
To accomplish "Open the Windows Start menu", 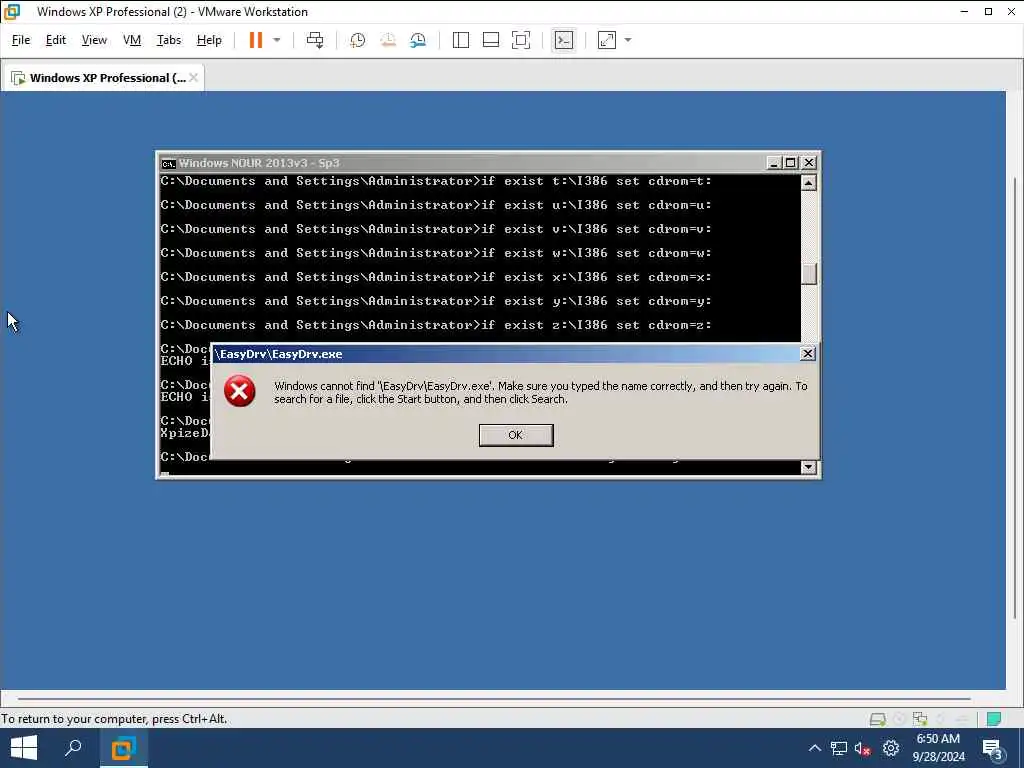I will [24, 748].
